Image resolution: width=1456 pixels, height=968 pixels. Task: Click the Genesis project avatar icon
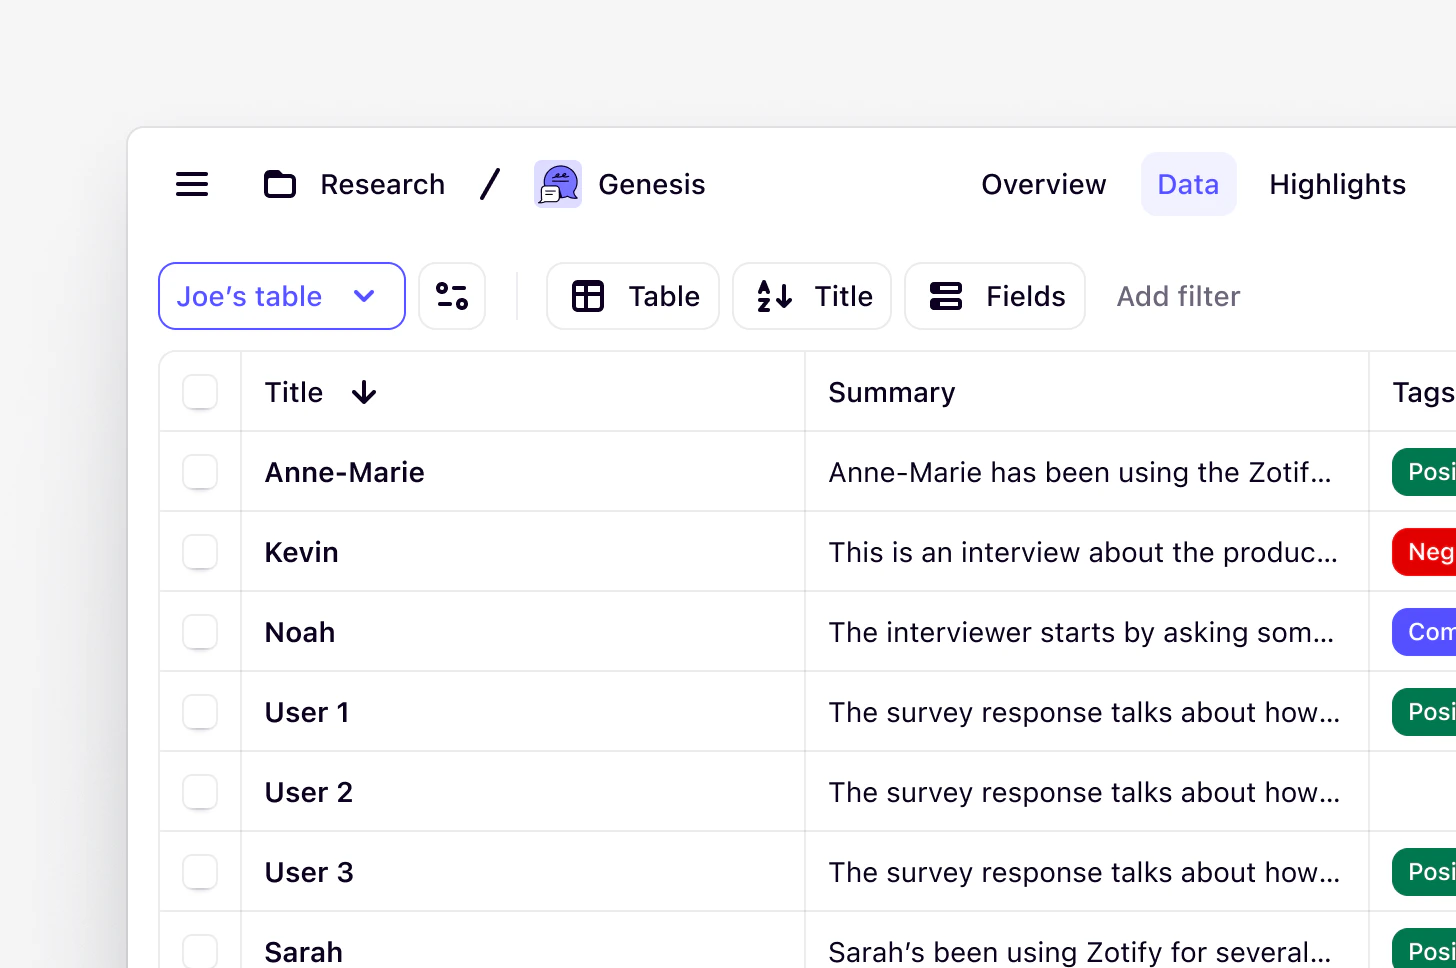point(558,184)
